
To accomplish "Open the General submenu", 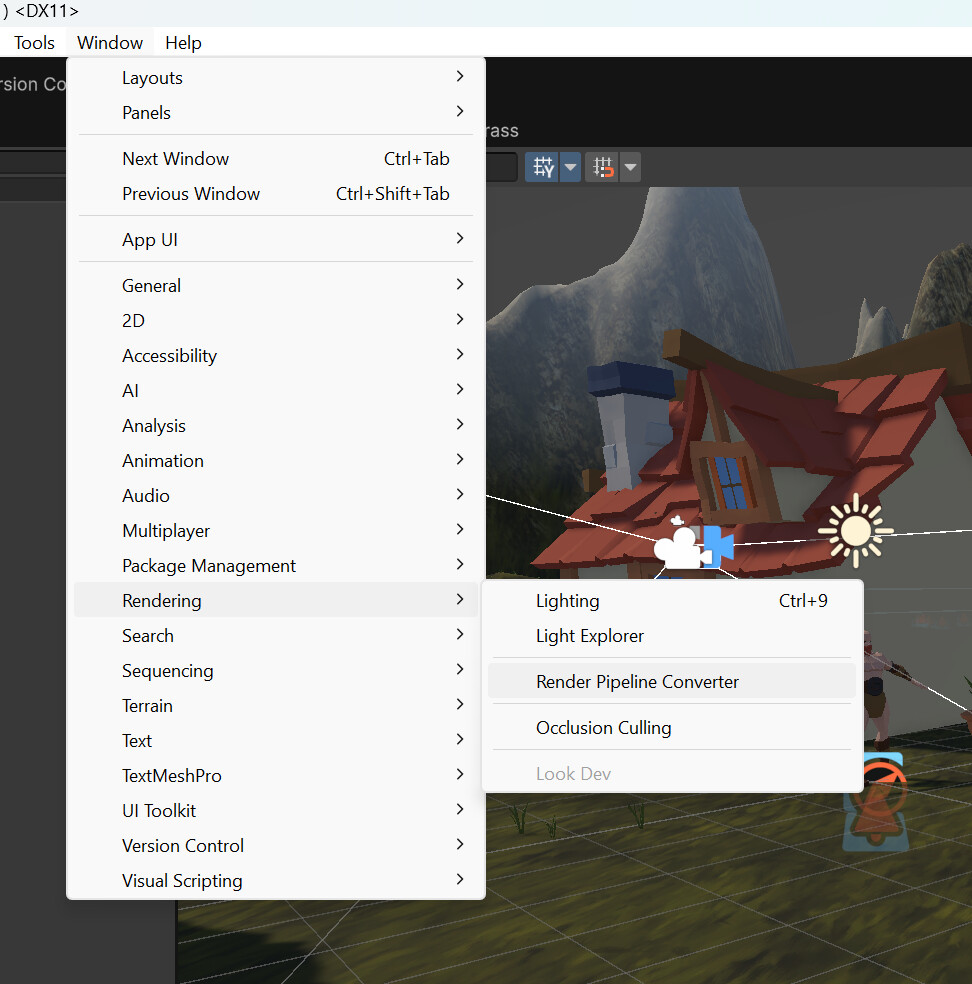I will click(276, 286).
